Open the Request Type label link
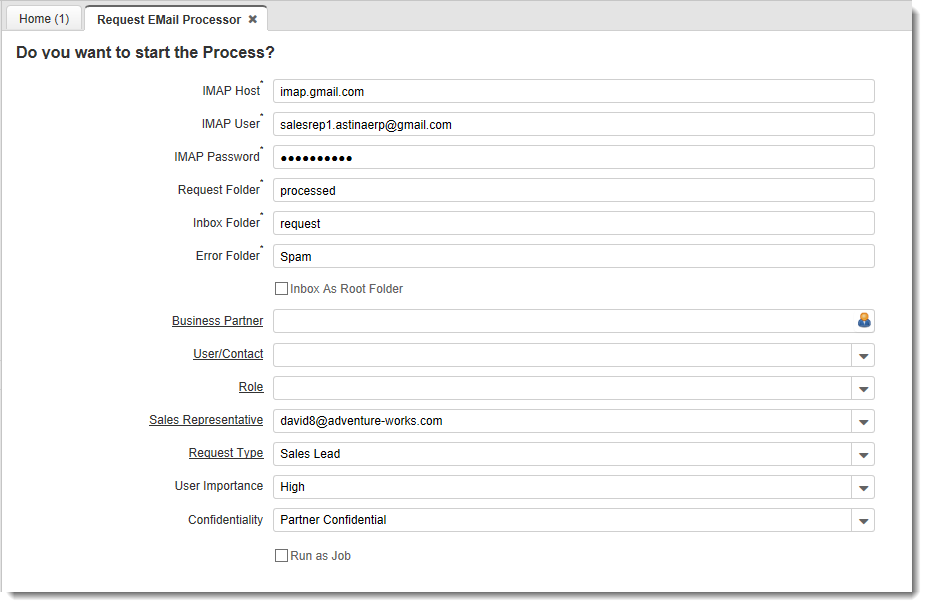This screenshot has height=607, width=927. tap(226, 453)
